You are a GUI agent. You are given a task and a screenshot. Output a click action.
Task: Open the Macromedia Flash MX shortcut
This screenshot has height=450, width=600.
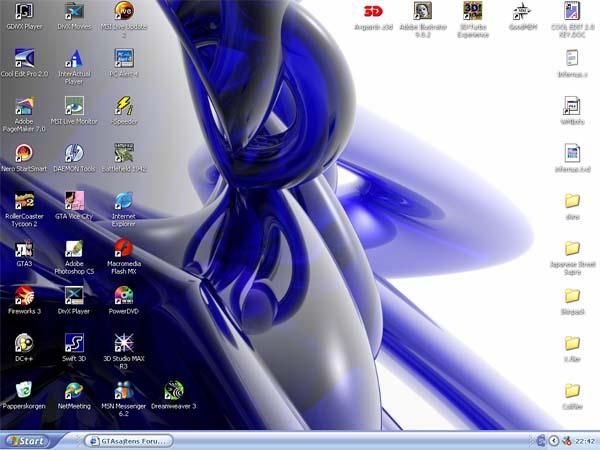(x=124, y=248)
